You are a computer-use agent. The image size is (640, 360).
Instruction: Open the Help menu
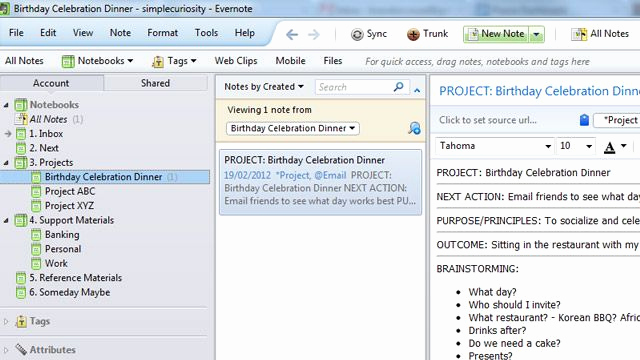pos(244,33)
